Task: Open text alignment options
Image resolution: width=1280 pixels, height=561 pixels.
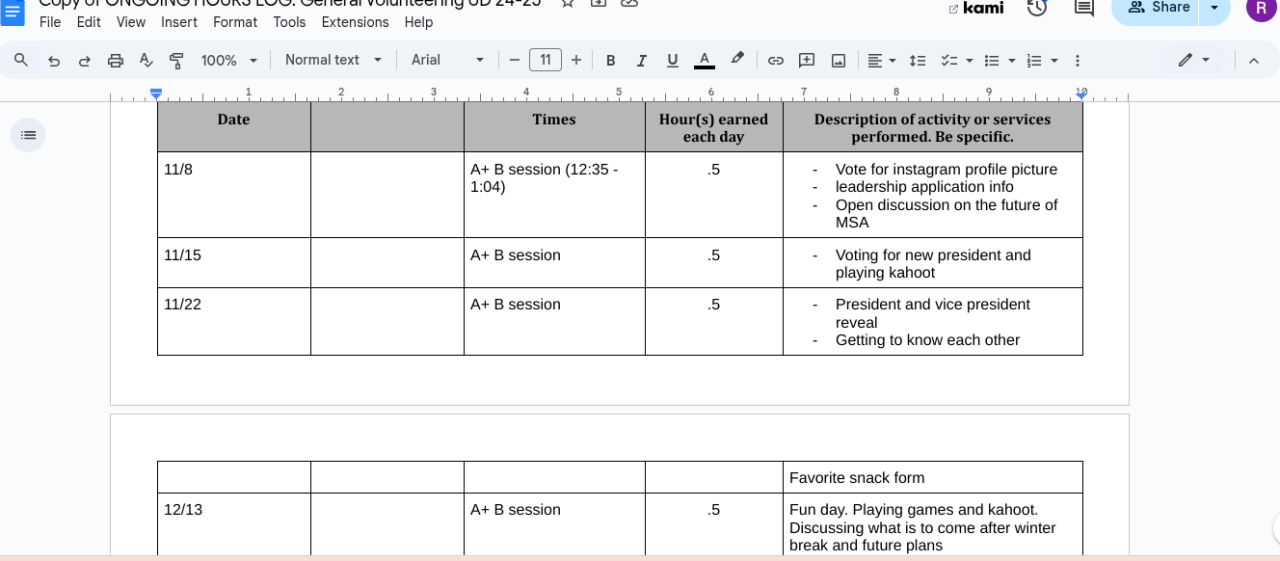Action: click(x=881, y=60)
